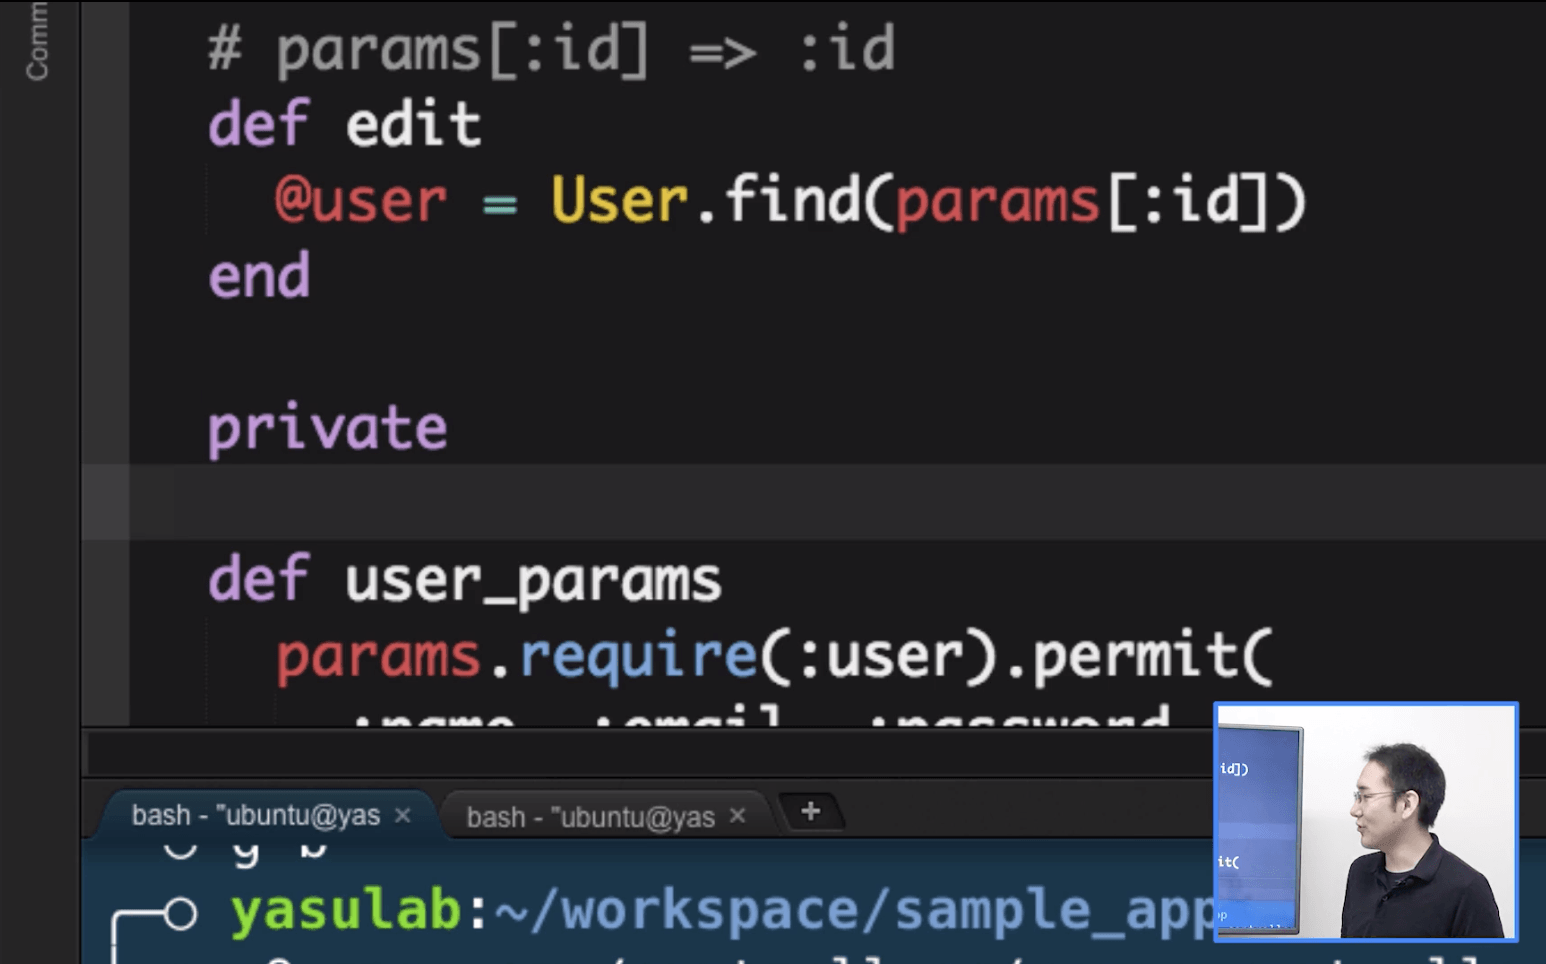This screenshot has height=964, width=1546.
Task: Open the Comm side panel tab
Action: [37, 41]
